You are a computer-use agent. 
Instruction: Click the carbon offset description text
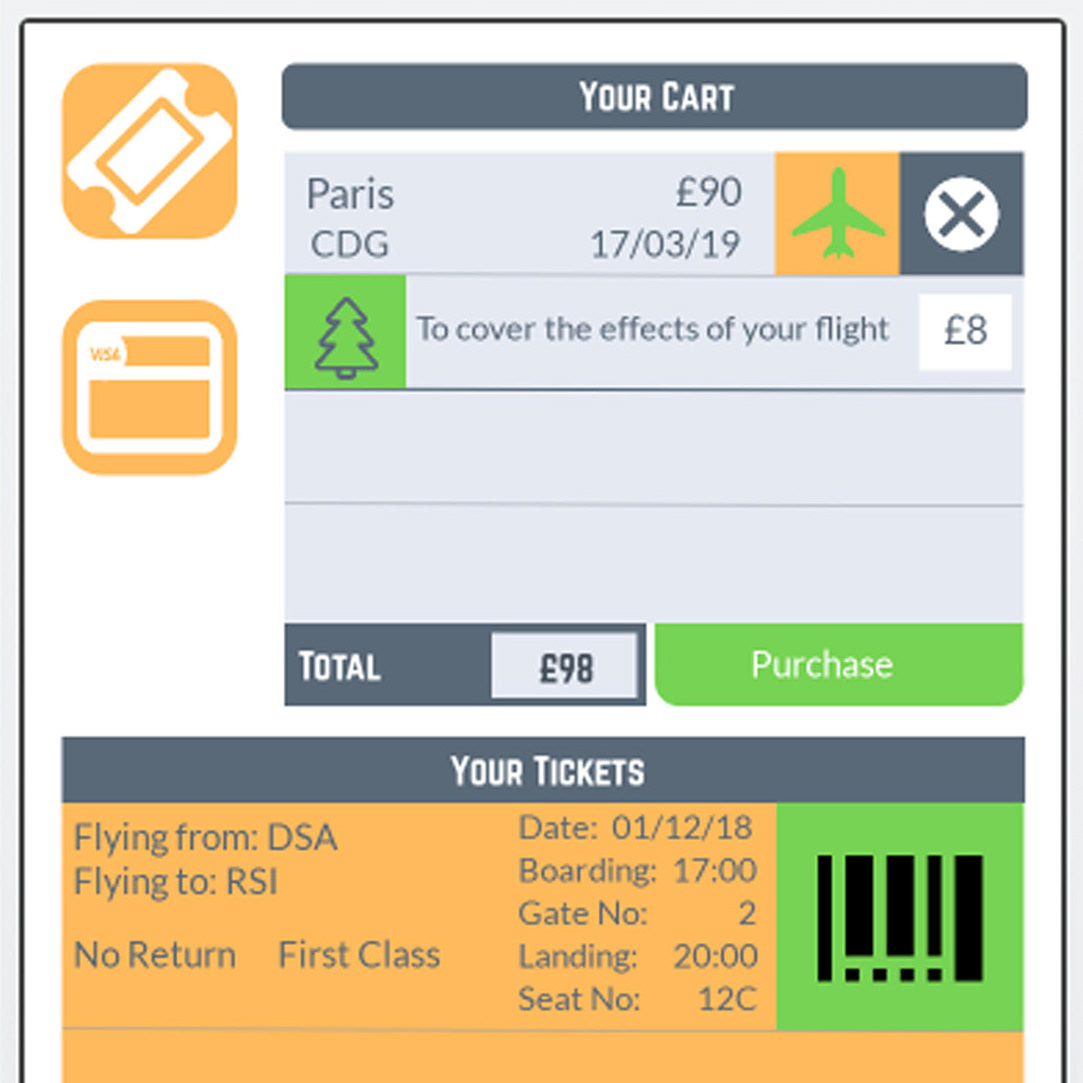click(652, 329)
